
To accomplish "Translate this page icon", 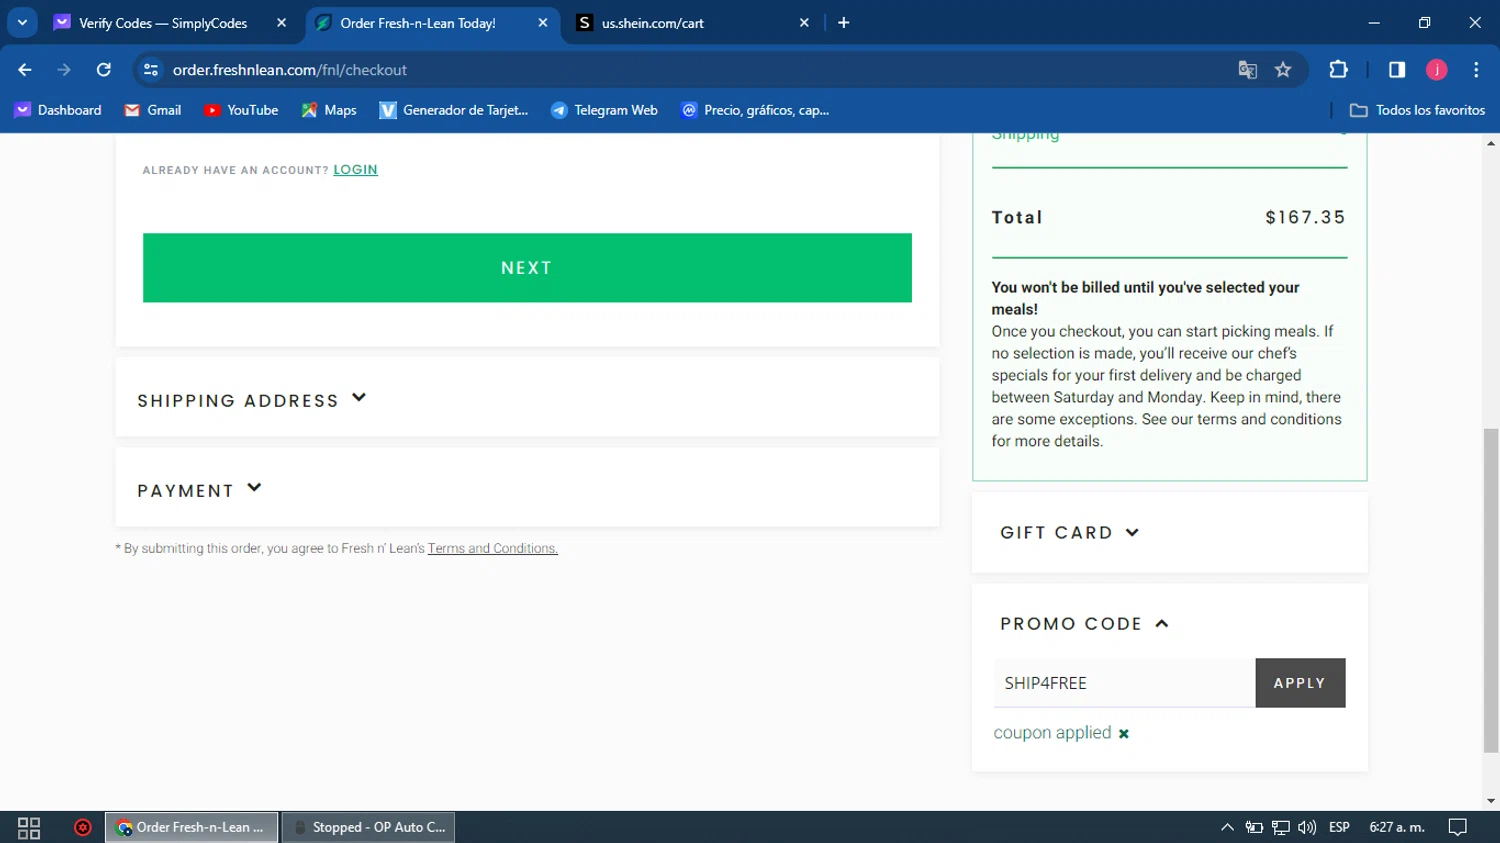I will tap(1247, 70).
